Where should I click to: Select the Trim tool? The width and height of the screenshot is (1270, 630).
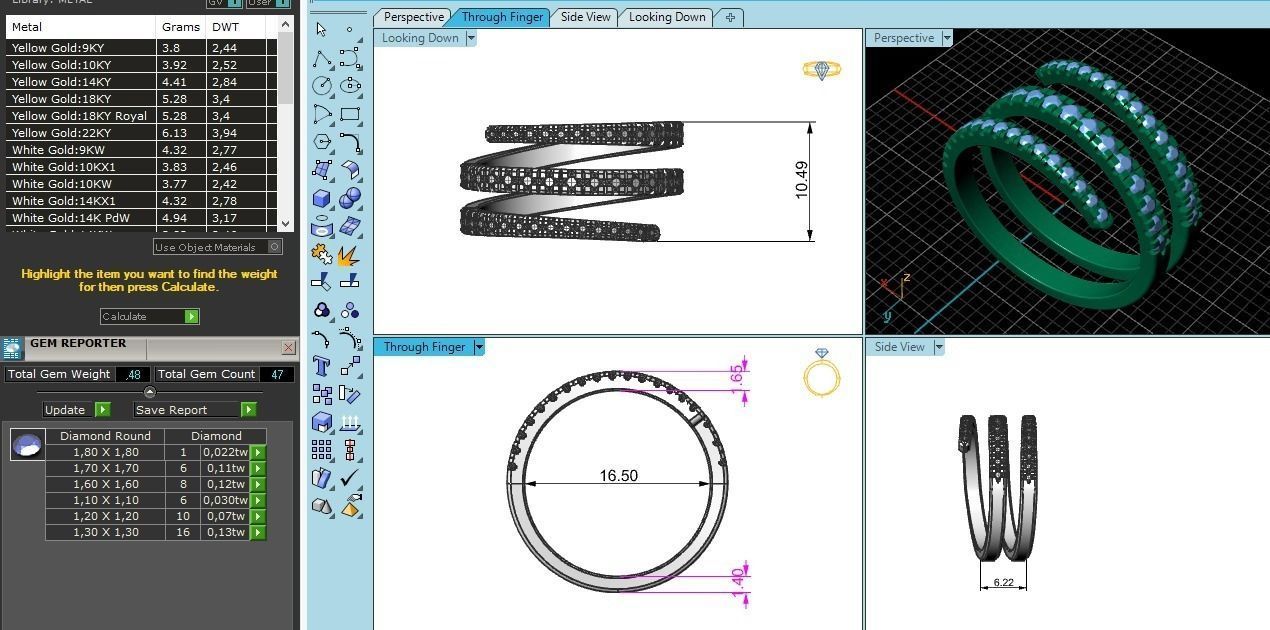pos(322,283)
